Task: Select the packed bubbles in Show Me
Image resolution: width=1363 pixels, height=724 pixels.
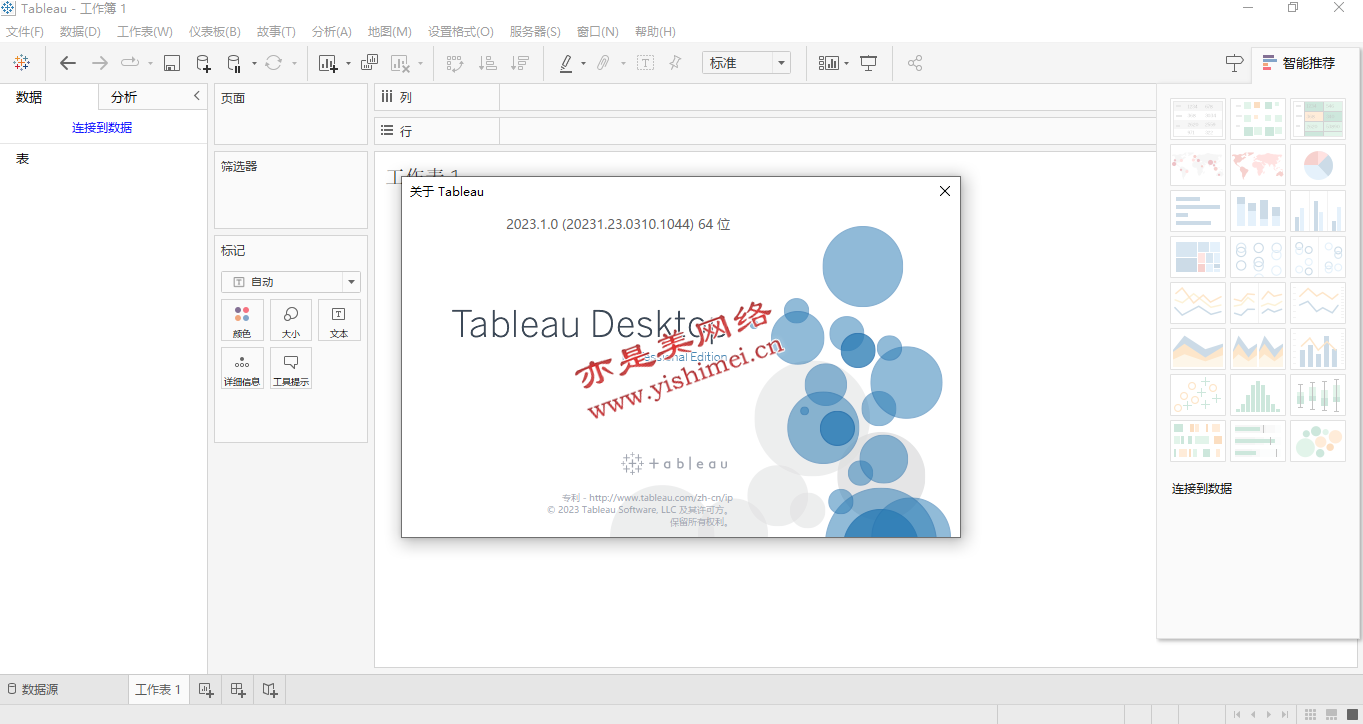Action: coord(1317,441)
